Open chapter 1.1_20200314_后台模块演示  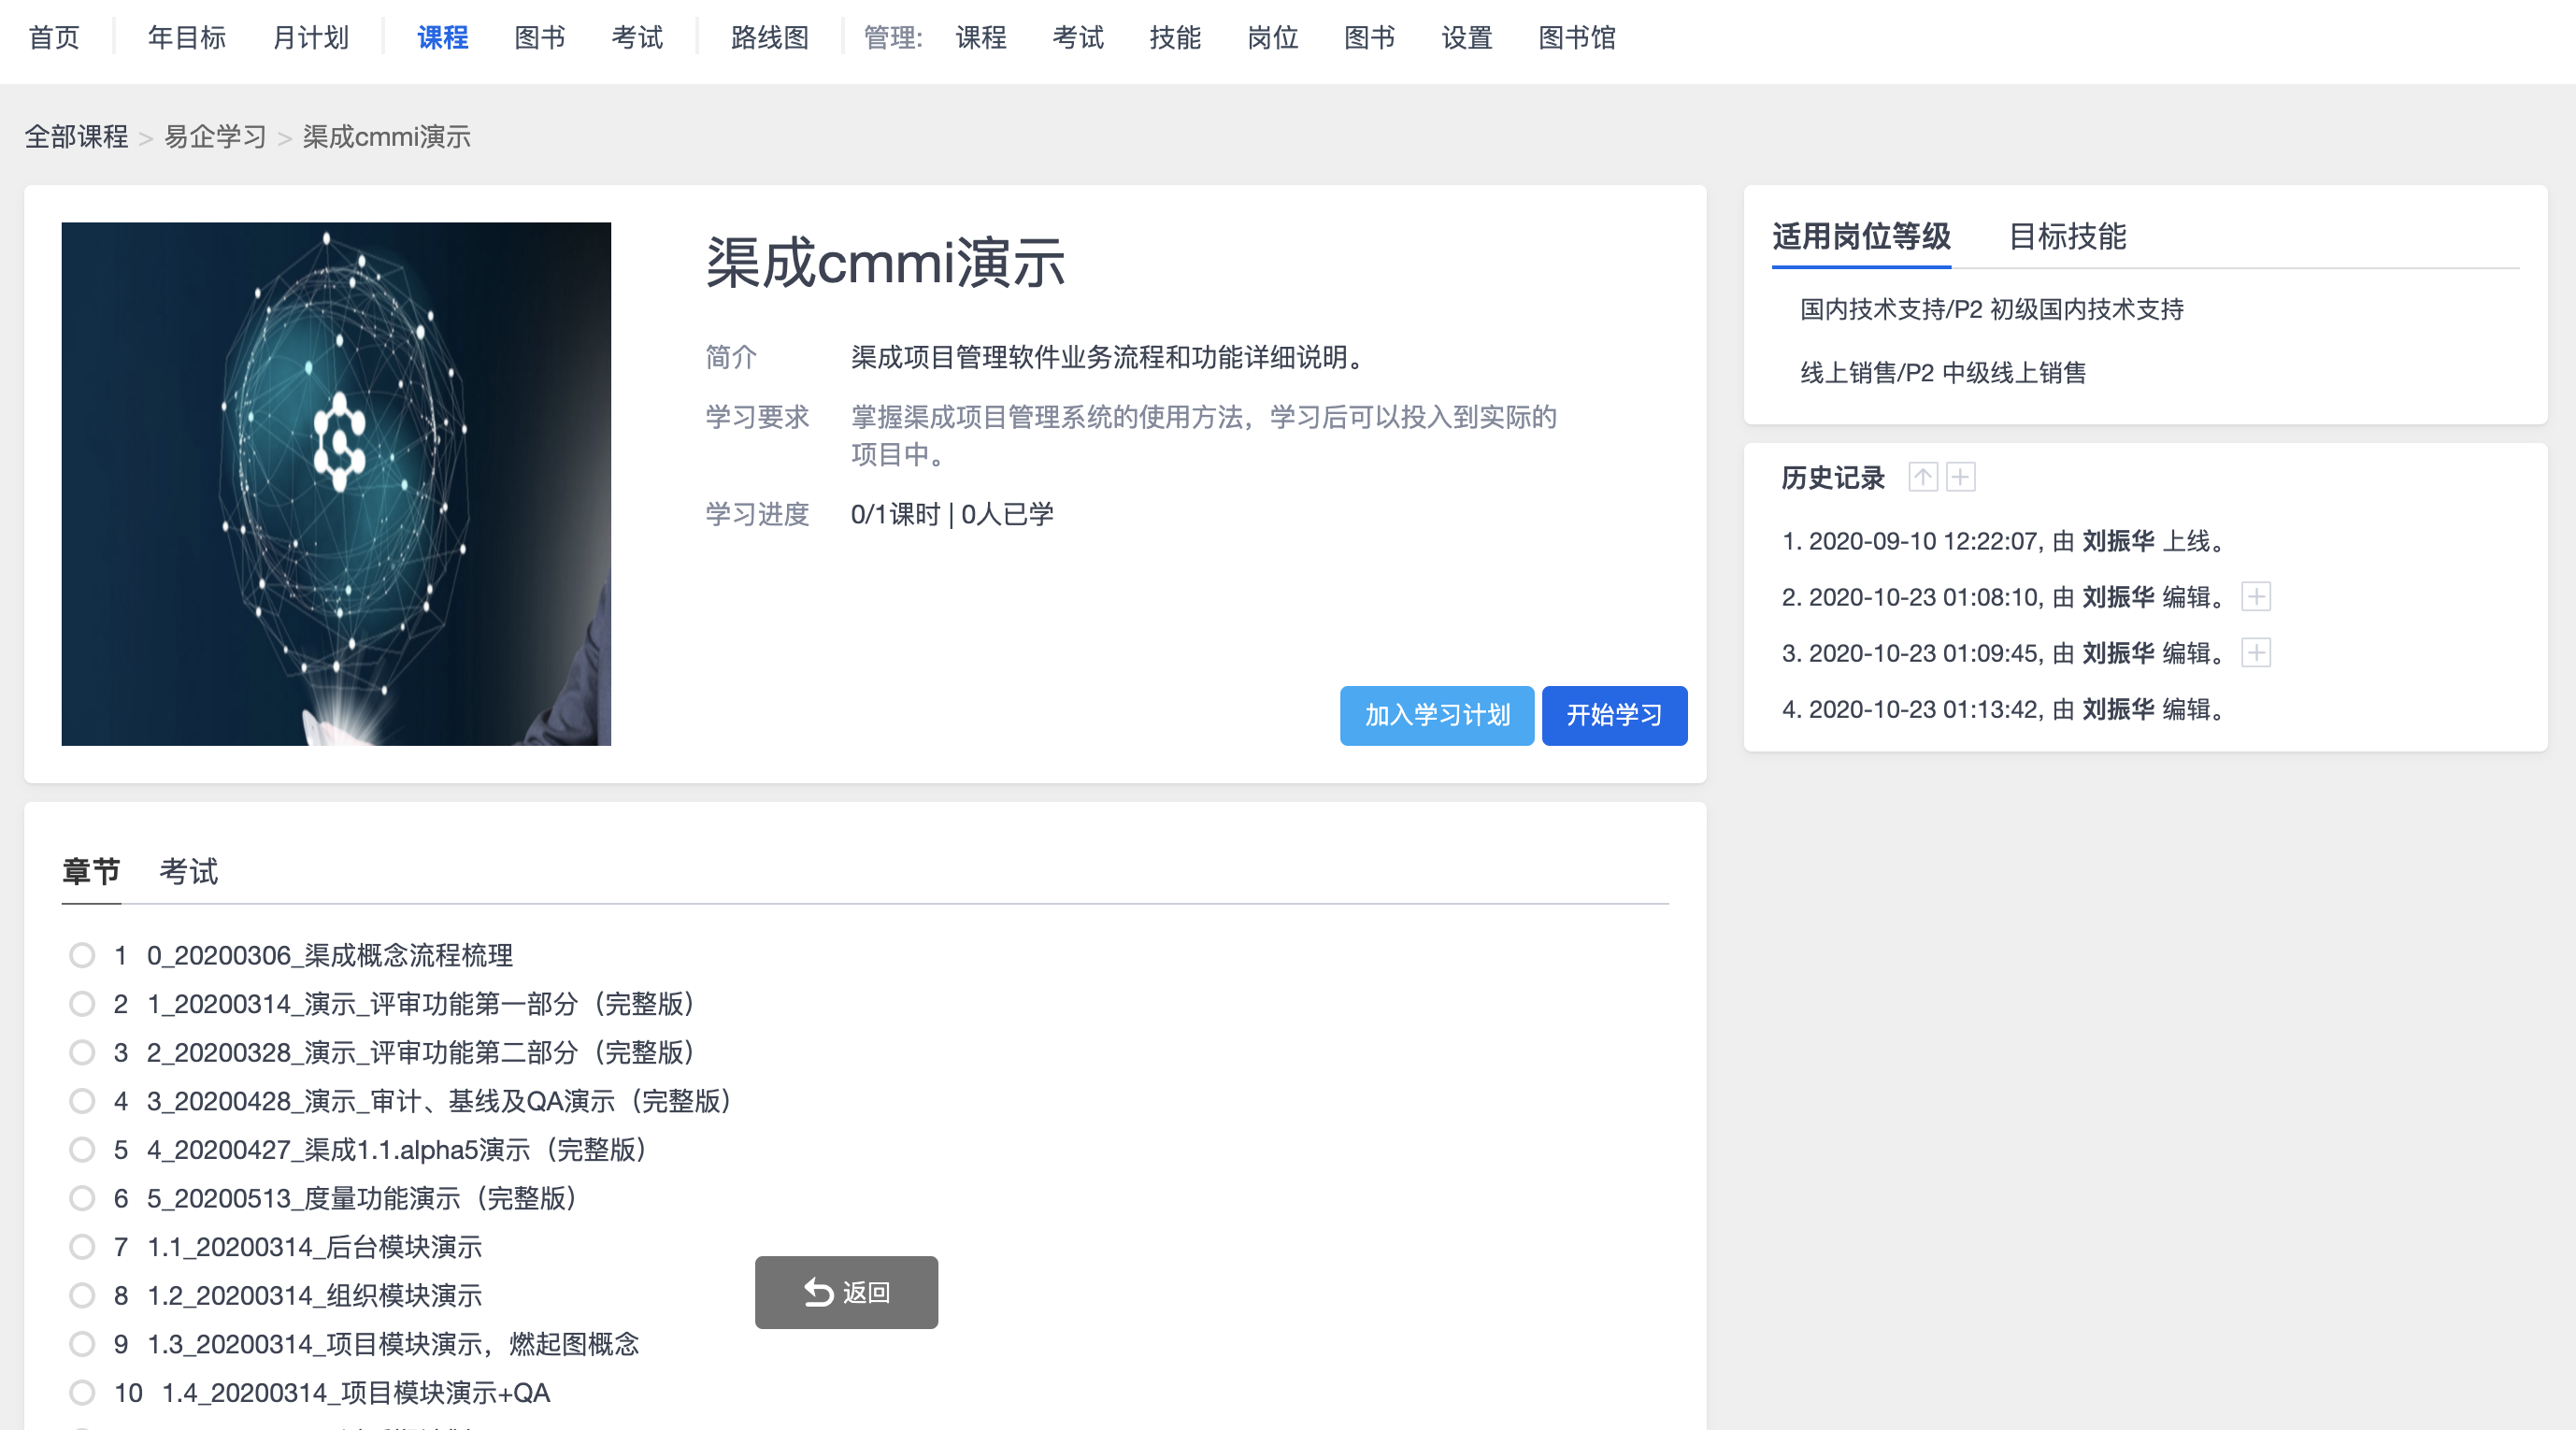click(315, 1246)
